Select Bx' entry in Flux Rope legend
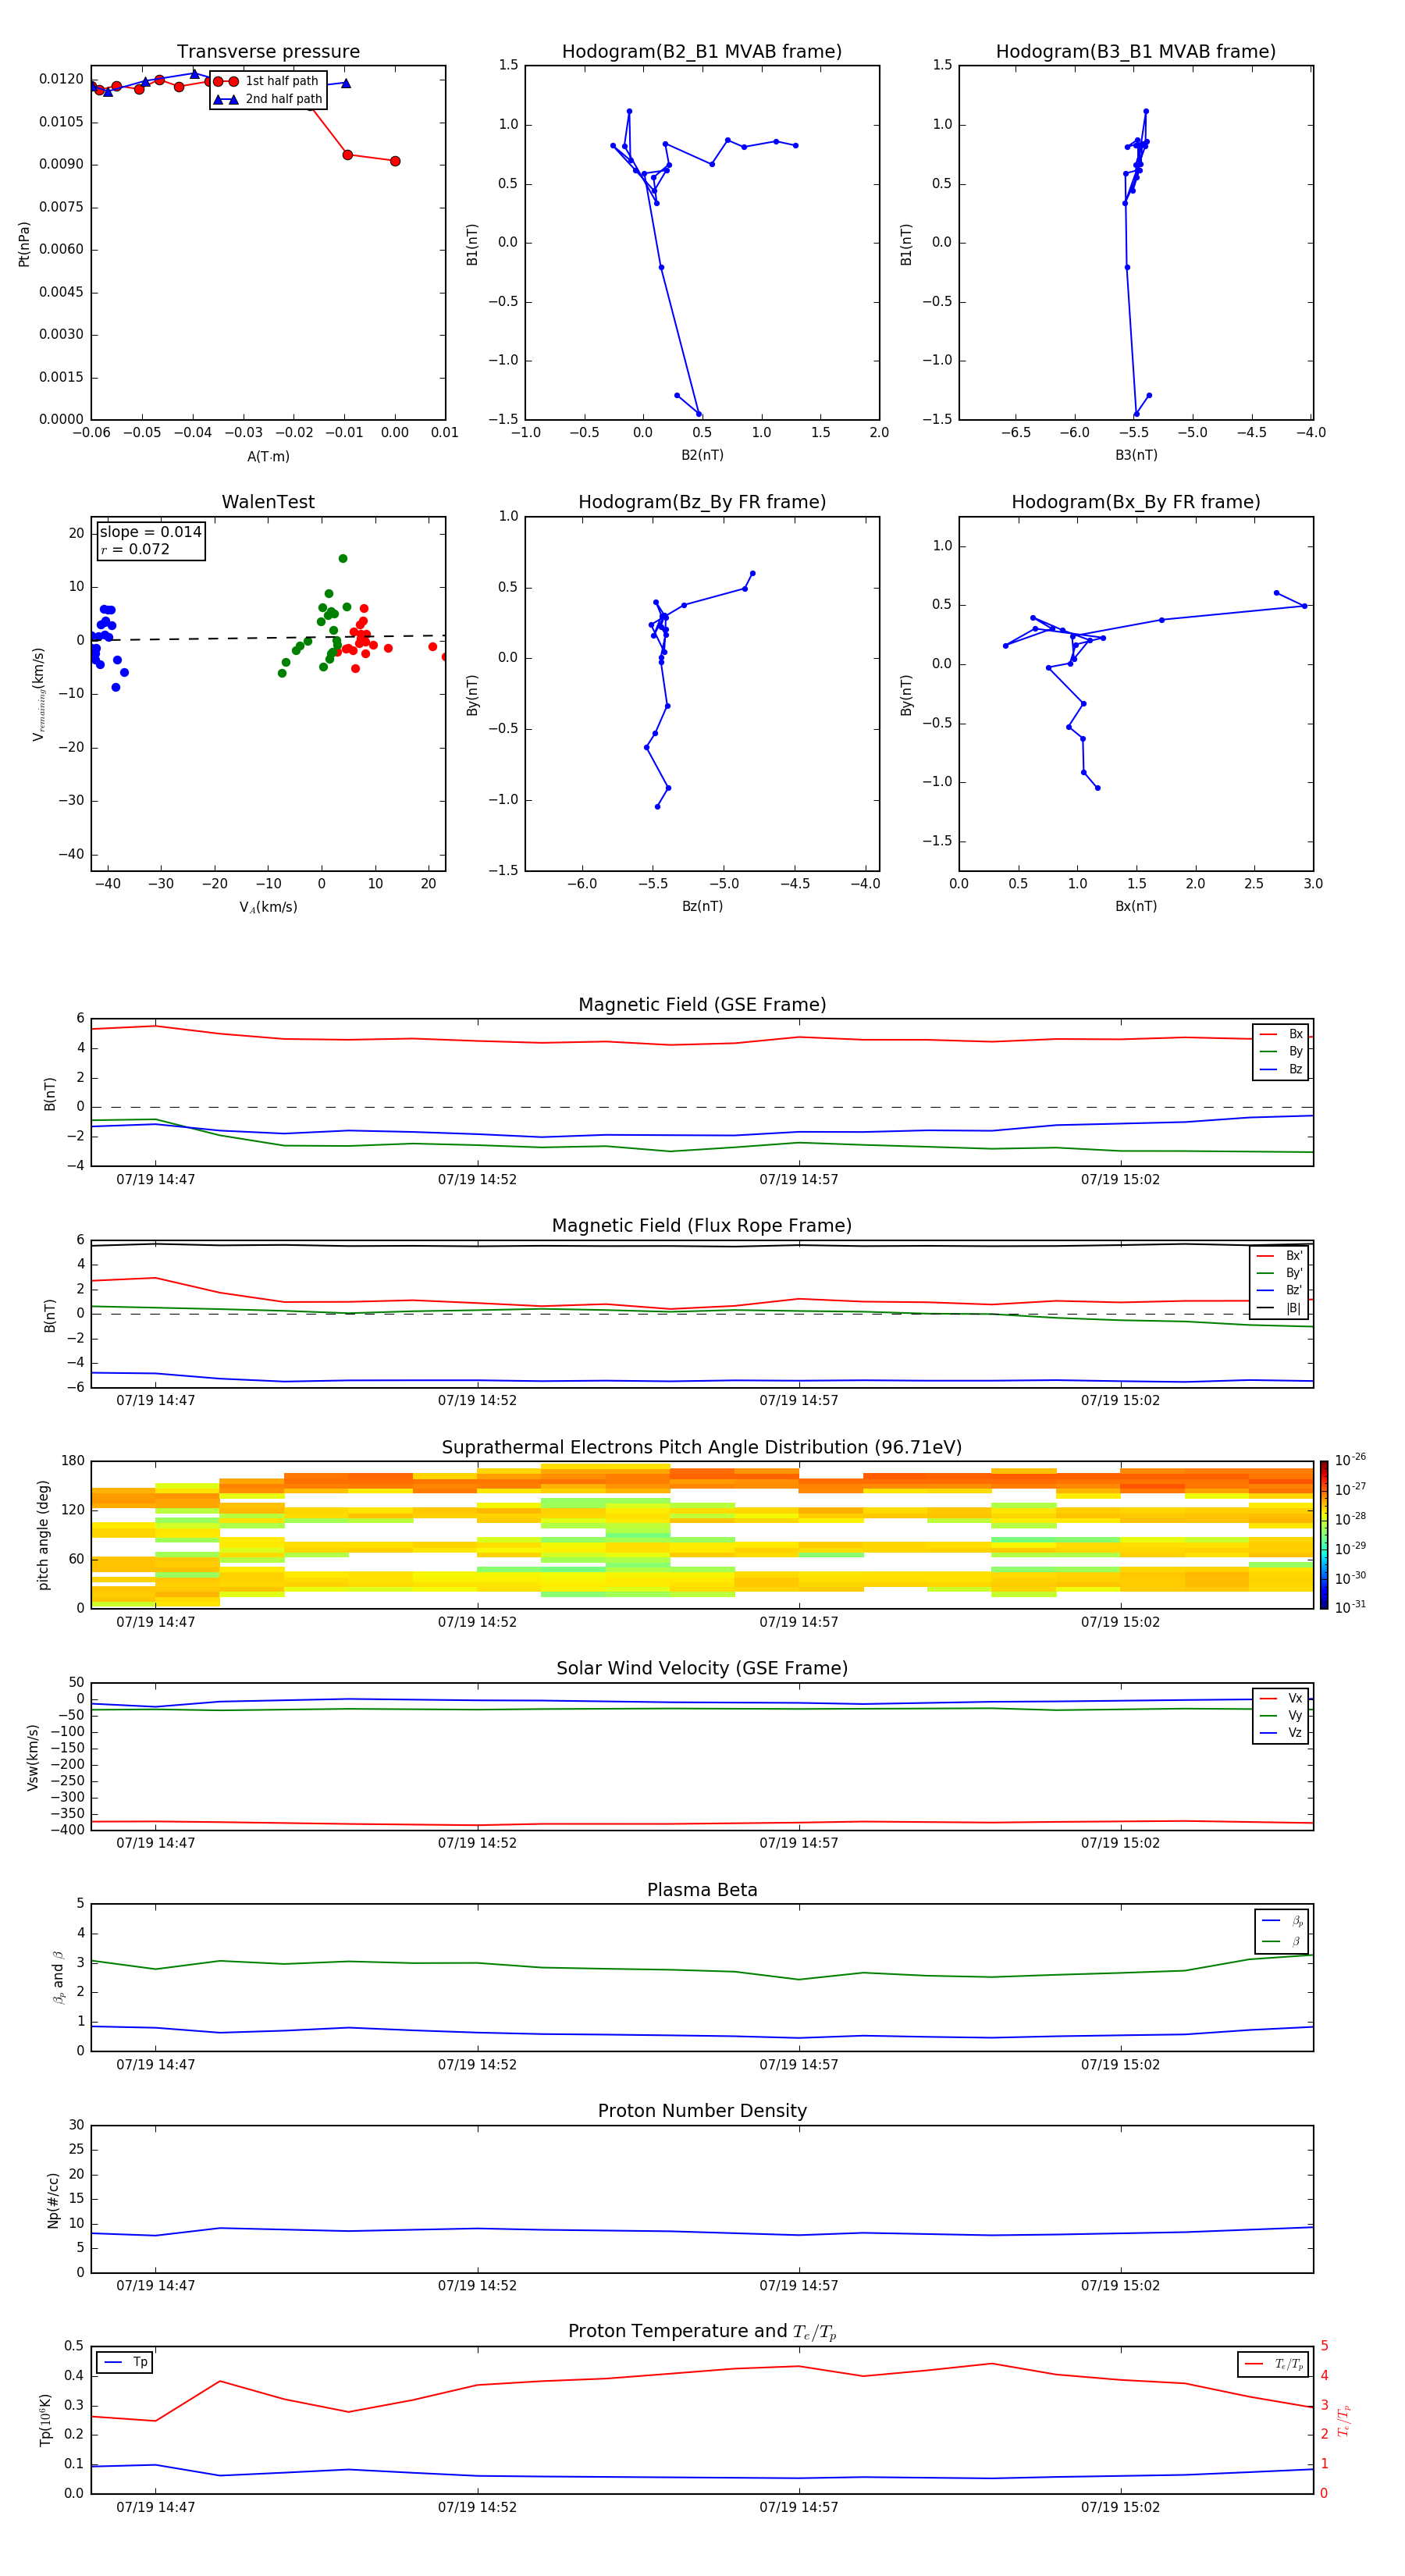This screenshot has height=2576, width=1405. click(1280, 1256)
